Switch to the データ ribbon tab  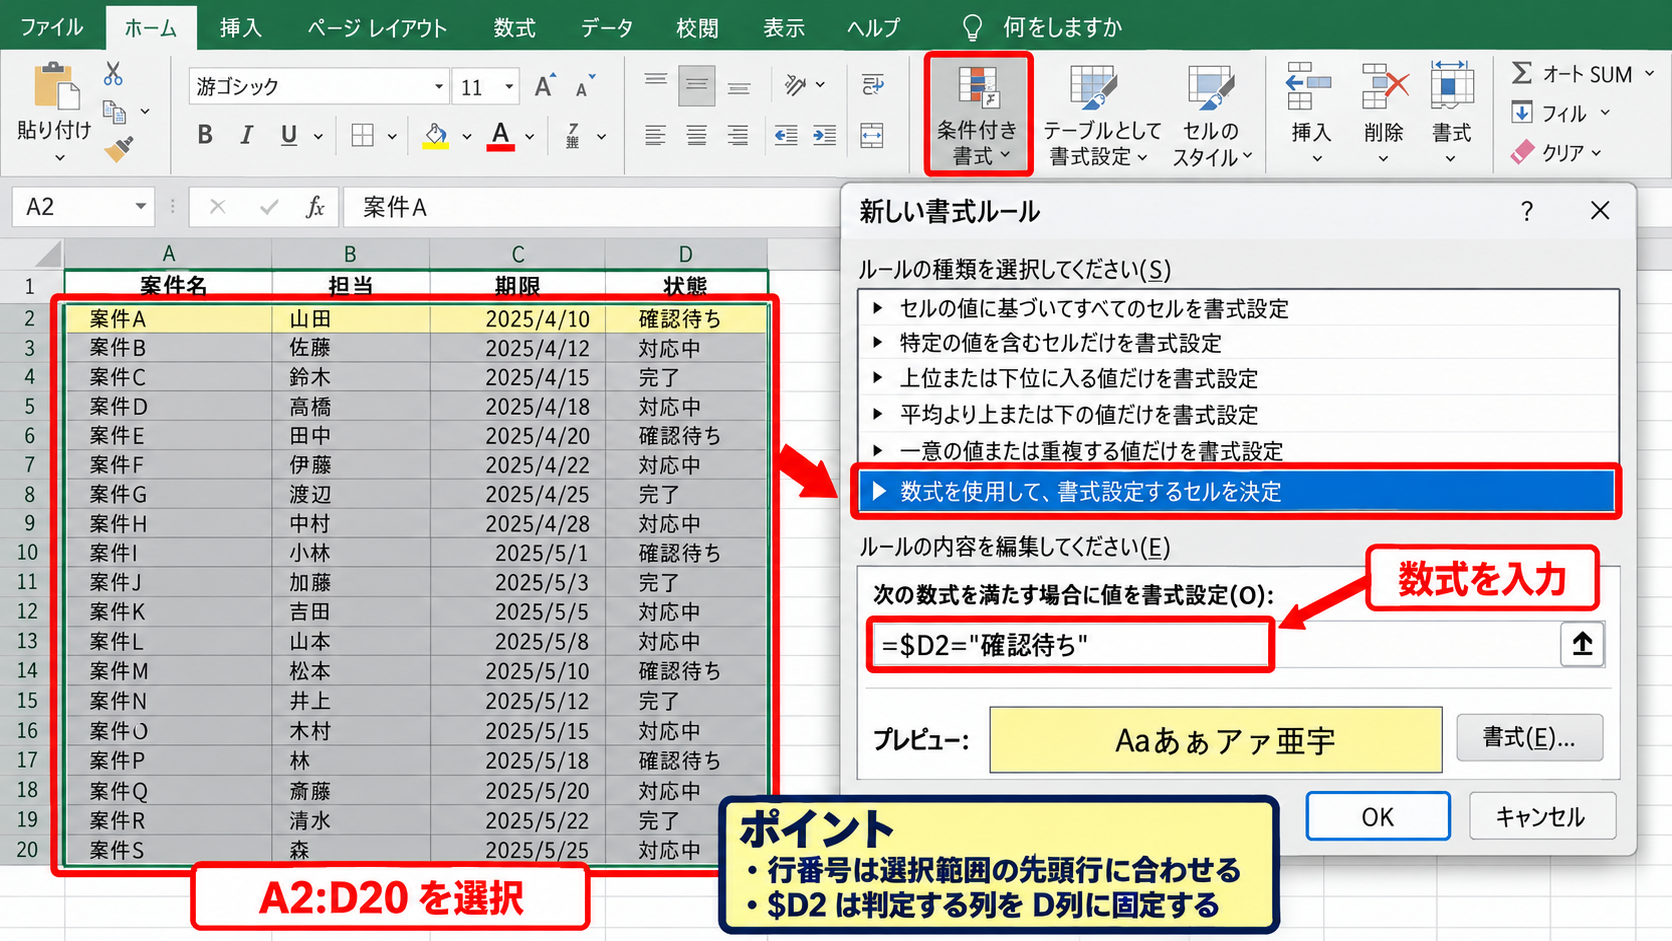(607, 27)
